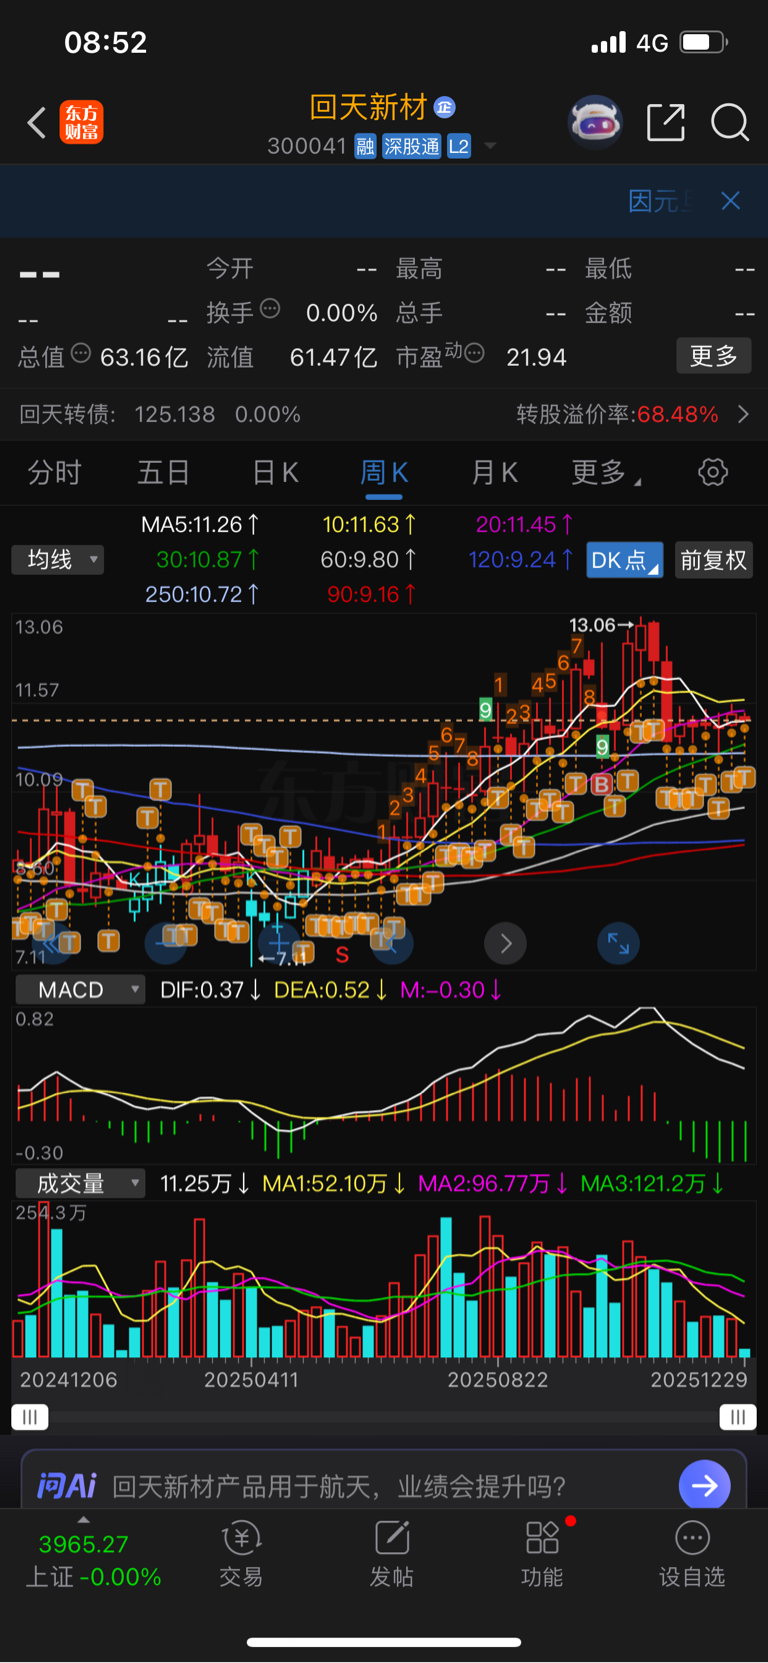
Task: Open the search magnifier icon
Action: pos(729,122)
